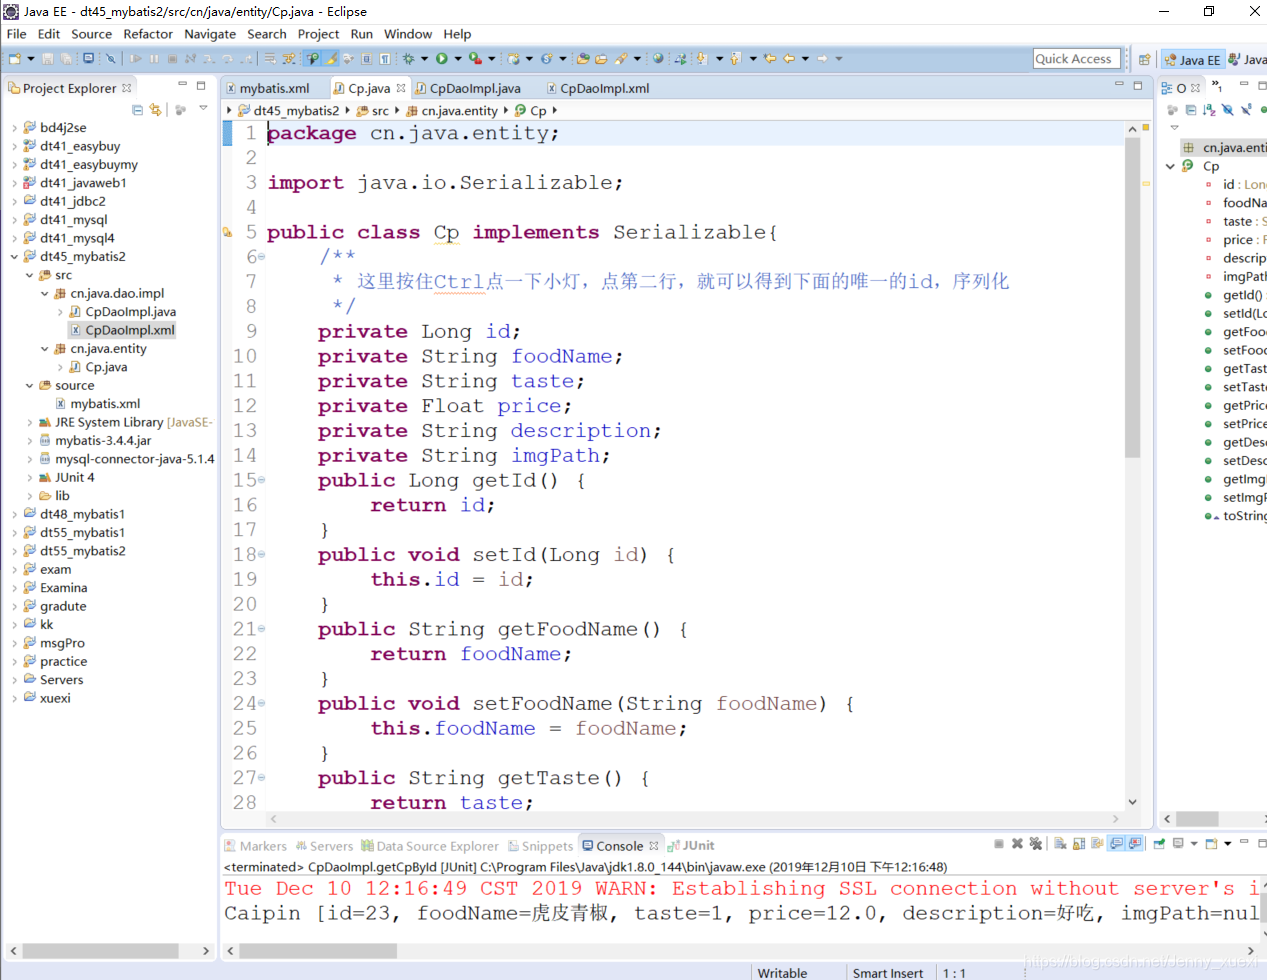Viewport: 1267px width, 980px height.
Task: Click Quick Access search field
Action: click(x=1076, y=59)
